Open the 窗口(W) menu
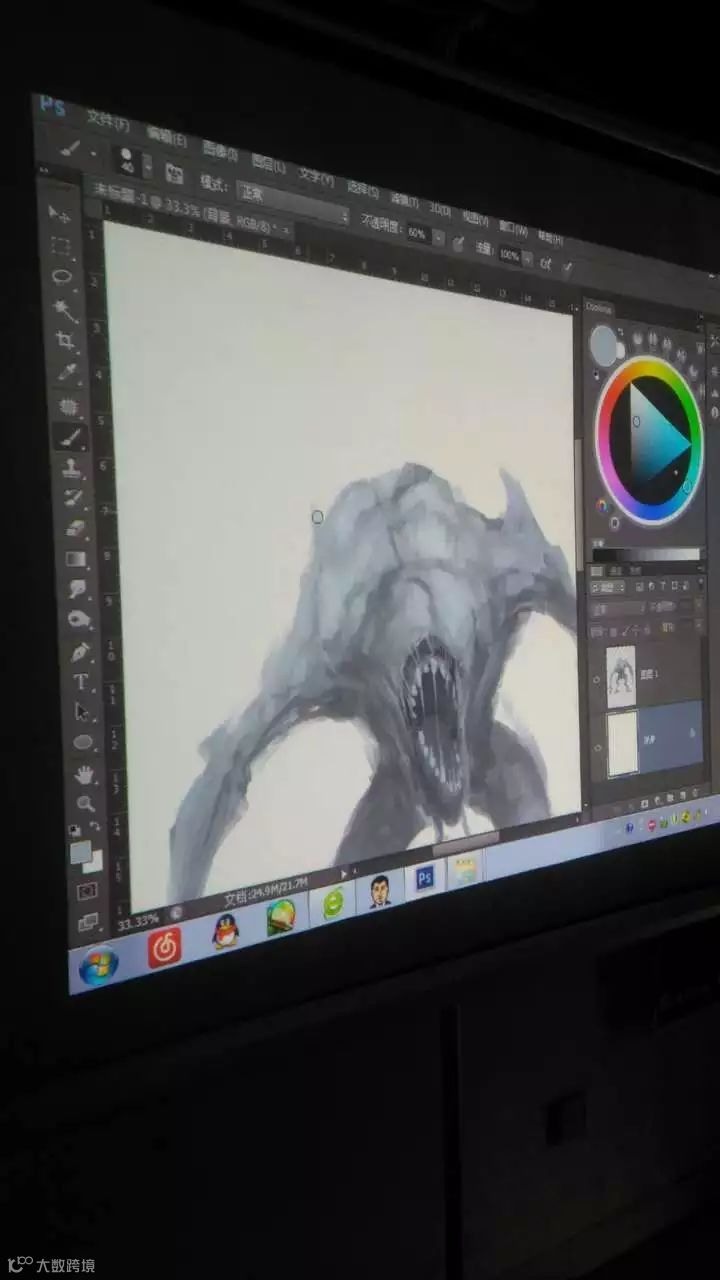Screen dimensions: 720x1280 (514, 229)
